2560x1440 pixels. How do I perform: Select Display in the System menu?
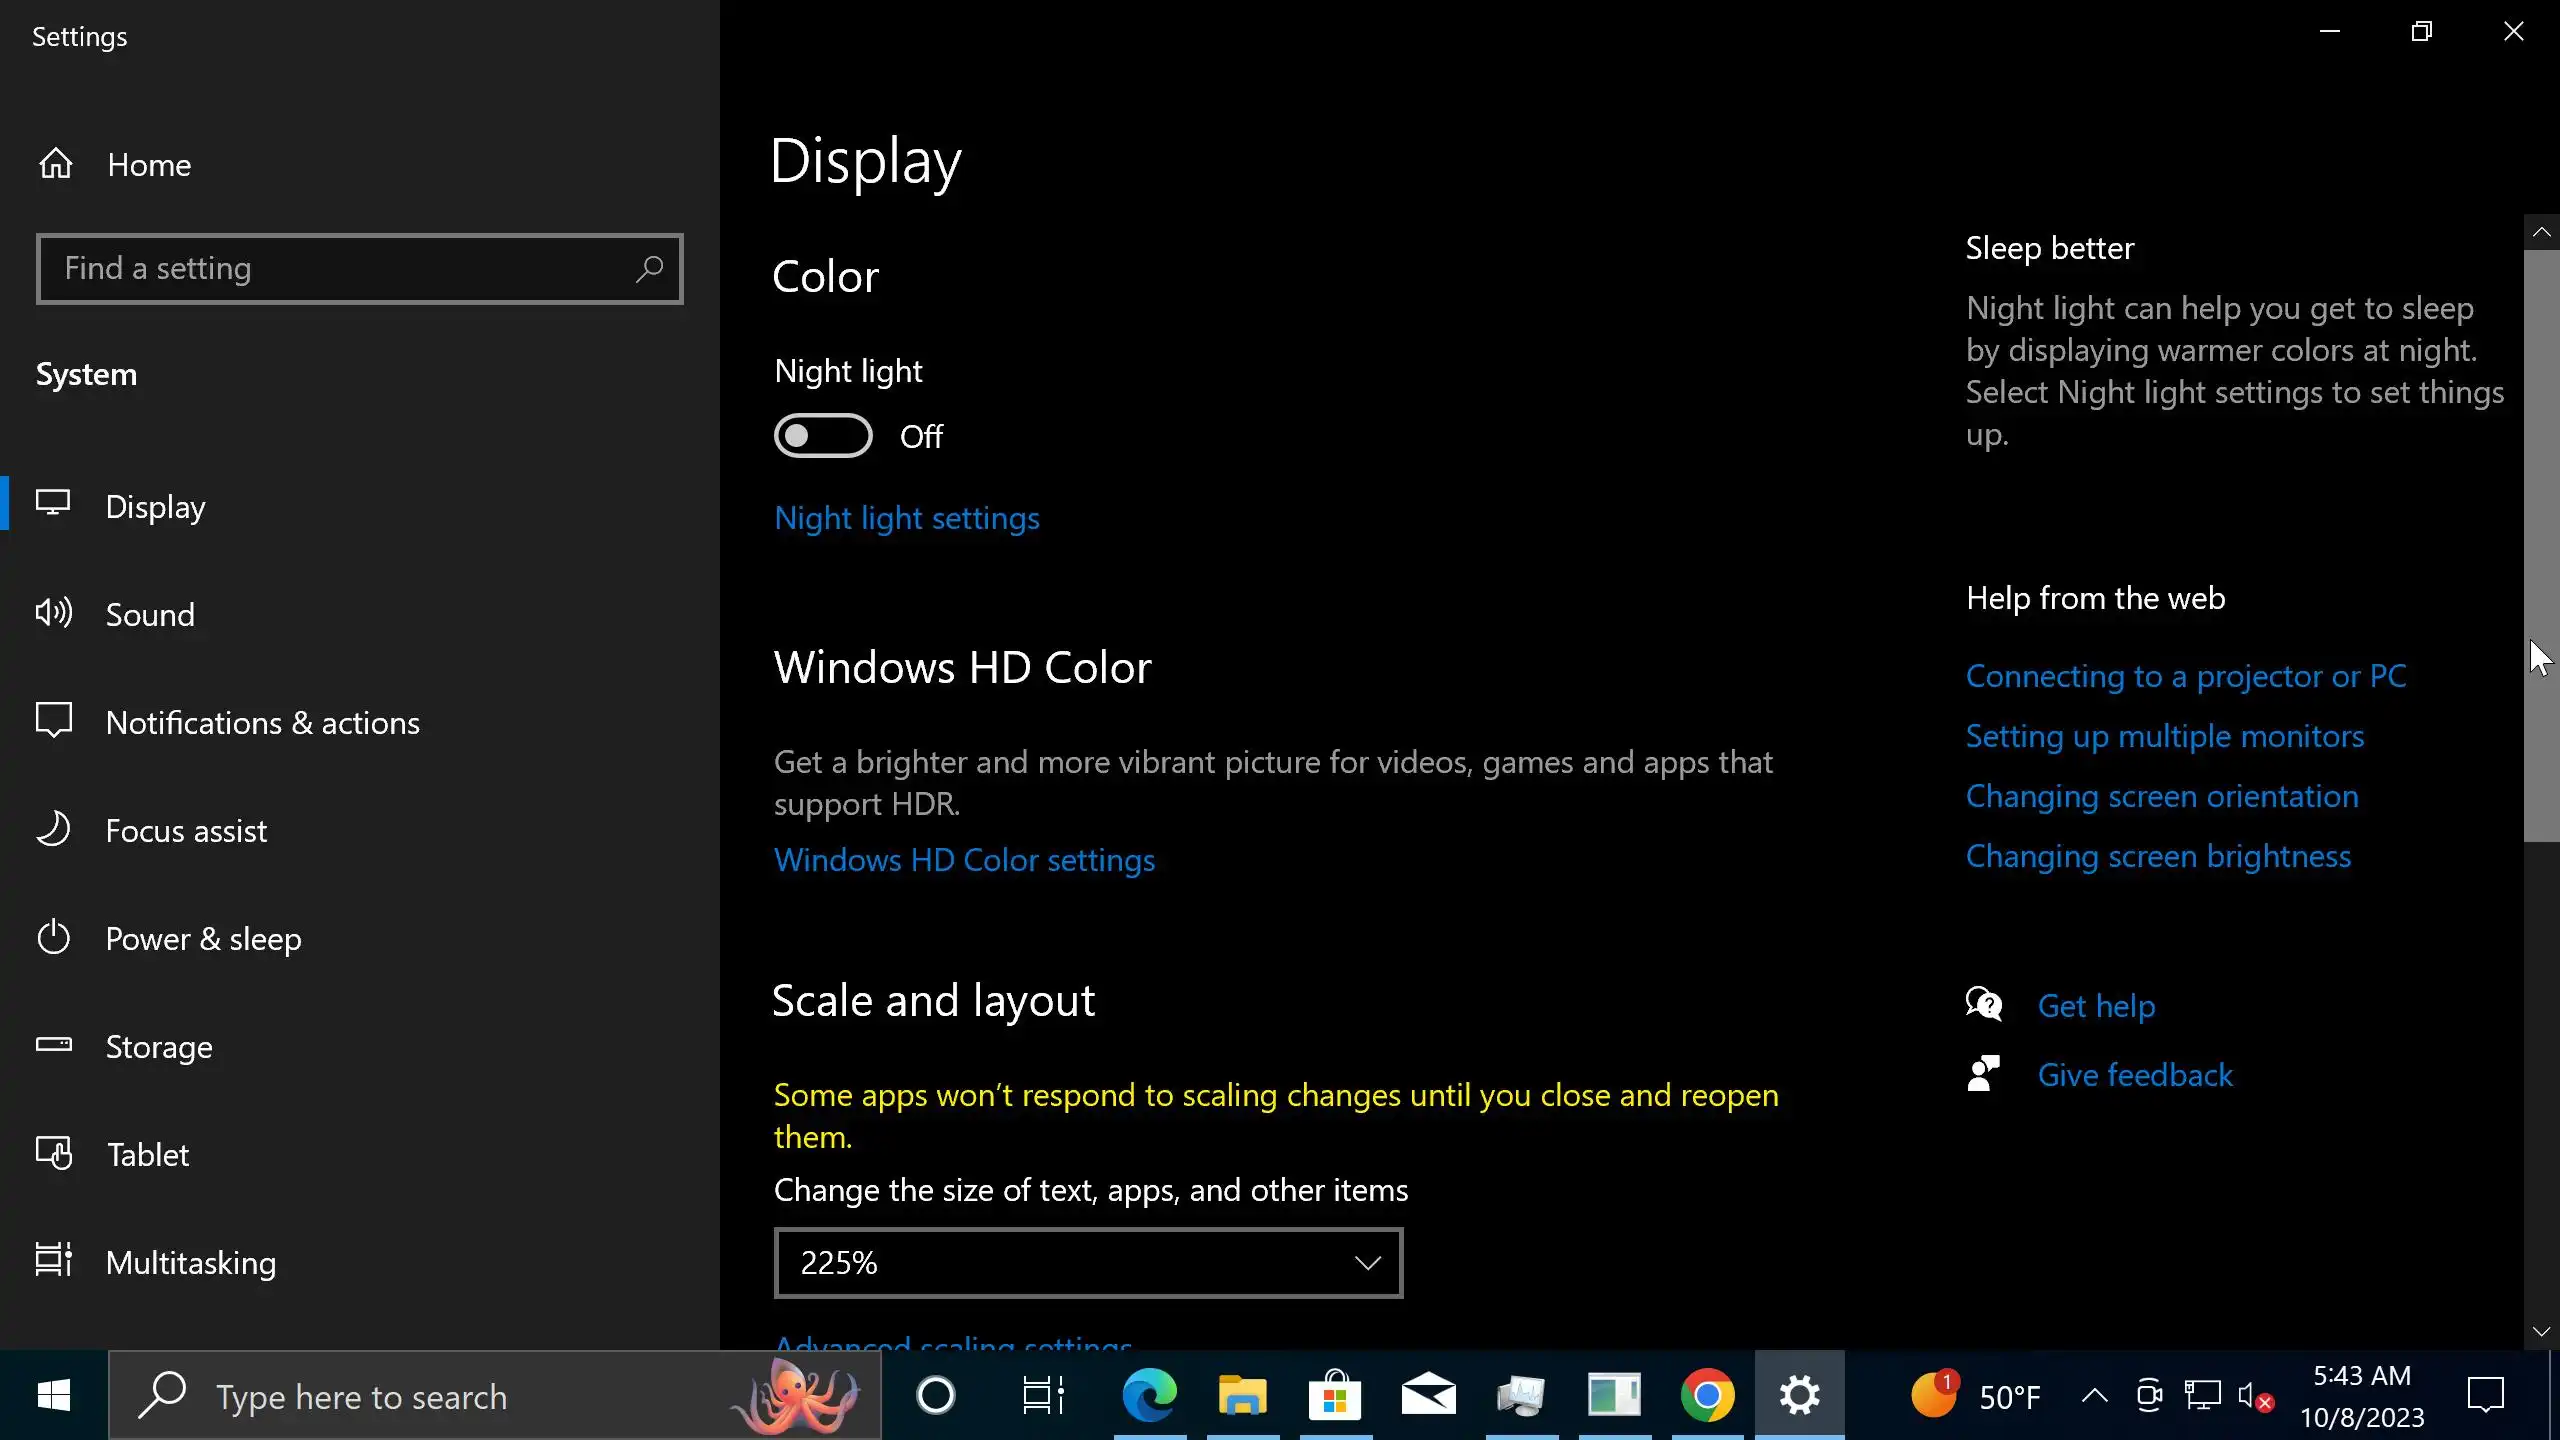(x=155, y=506)
